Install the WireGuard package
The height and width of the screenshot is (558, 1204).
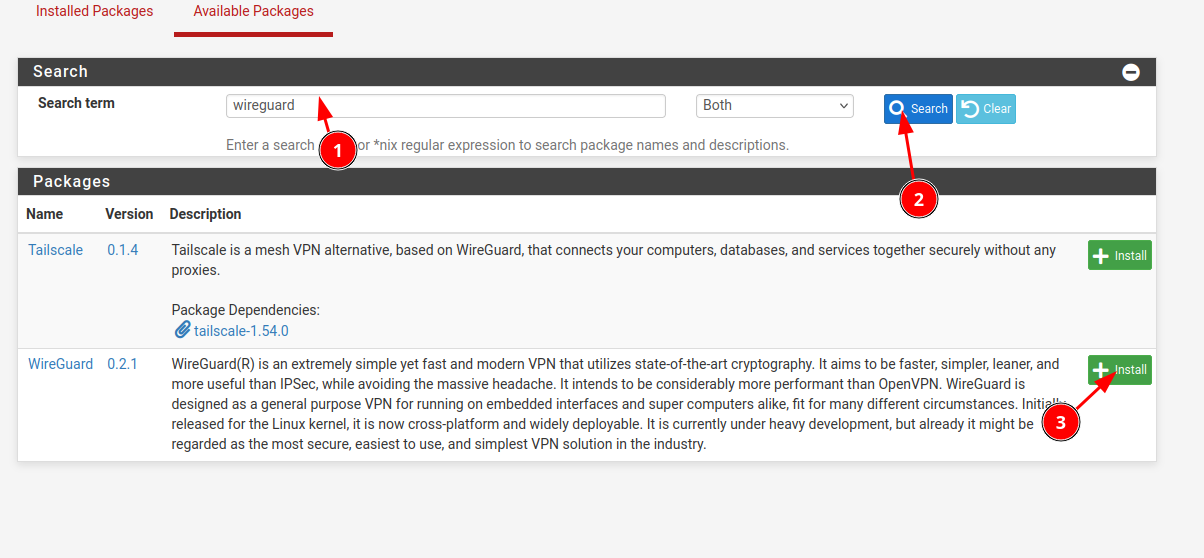coord(1119,370)
